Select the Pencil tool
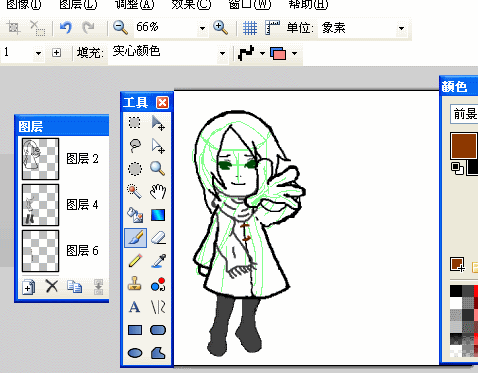This screenshot has width=478, height=373. [x=135, y=261]
